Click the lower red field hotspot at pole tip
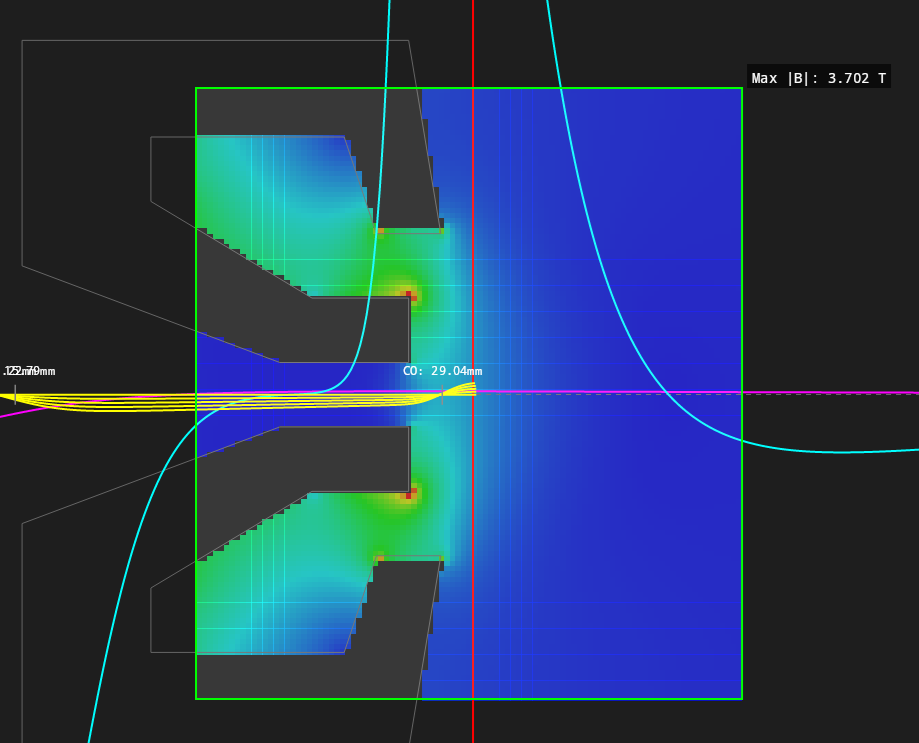 coord(409,492)
